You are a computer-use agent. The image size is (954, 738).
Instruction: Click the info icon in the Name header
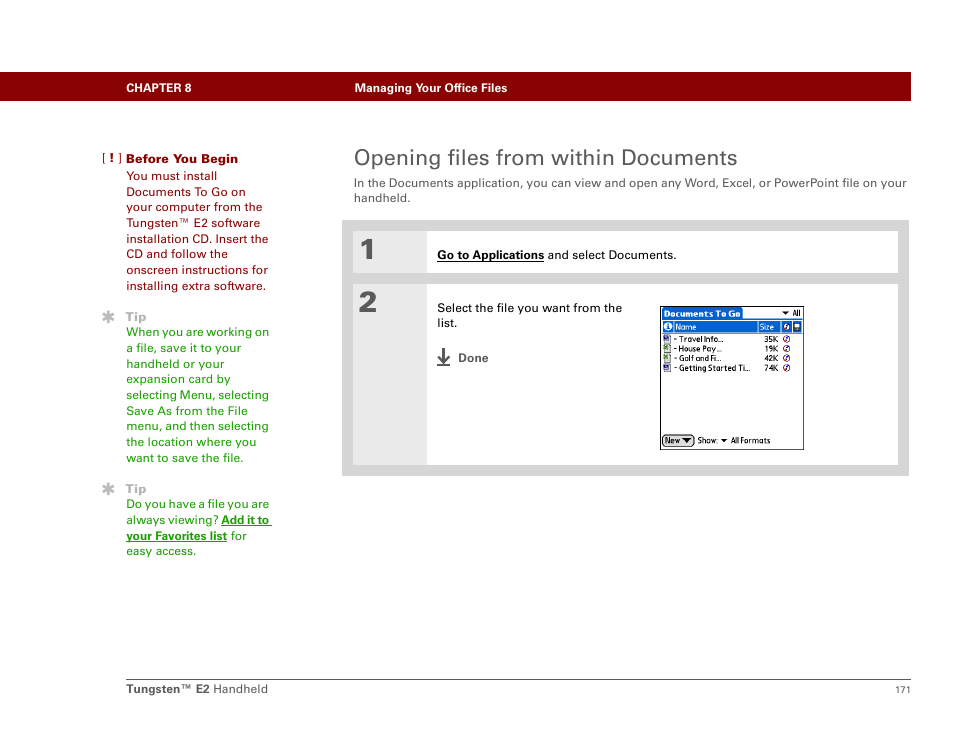point(668,327)
